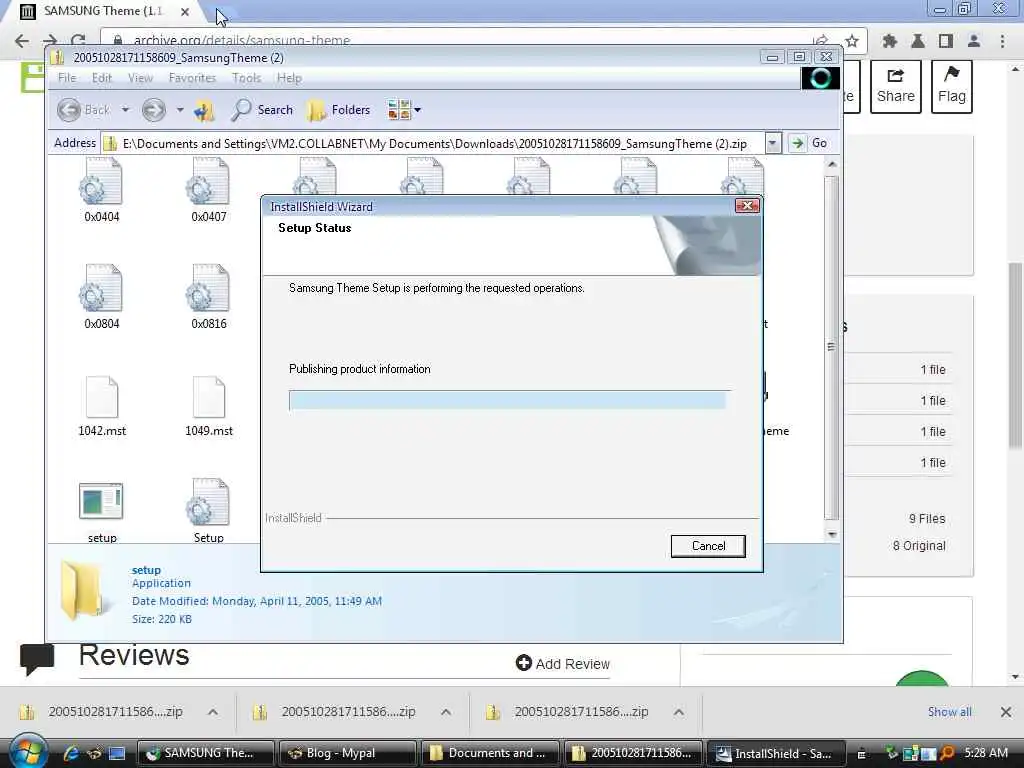Click Show all downloads link
The height and width of the screenshot is (768, 1024).
950,712
